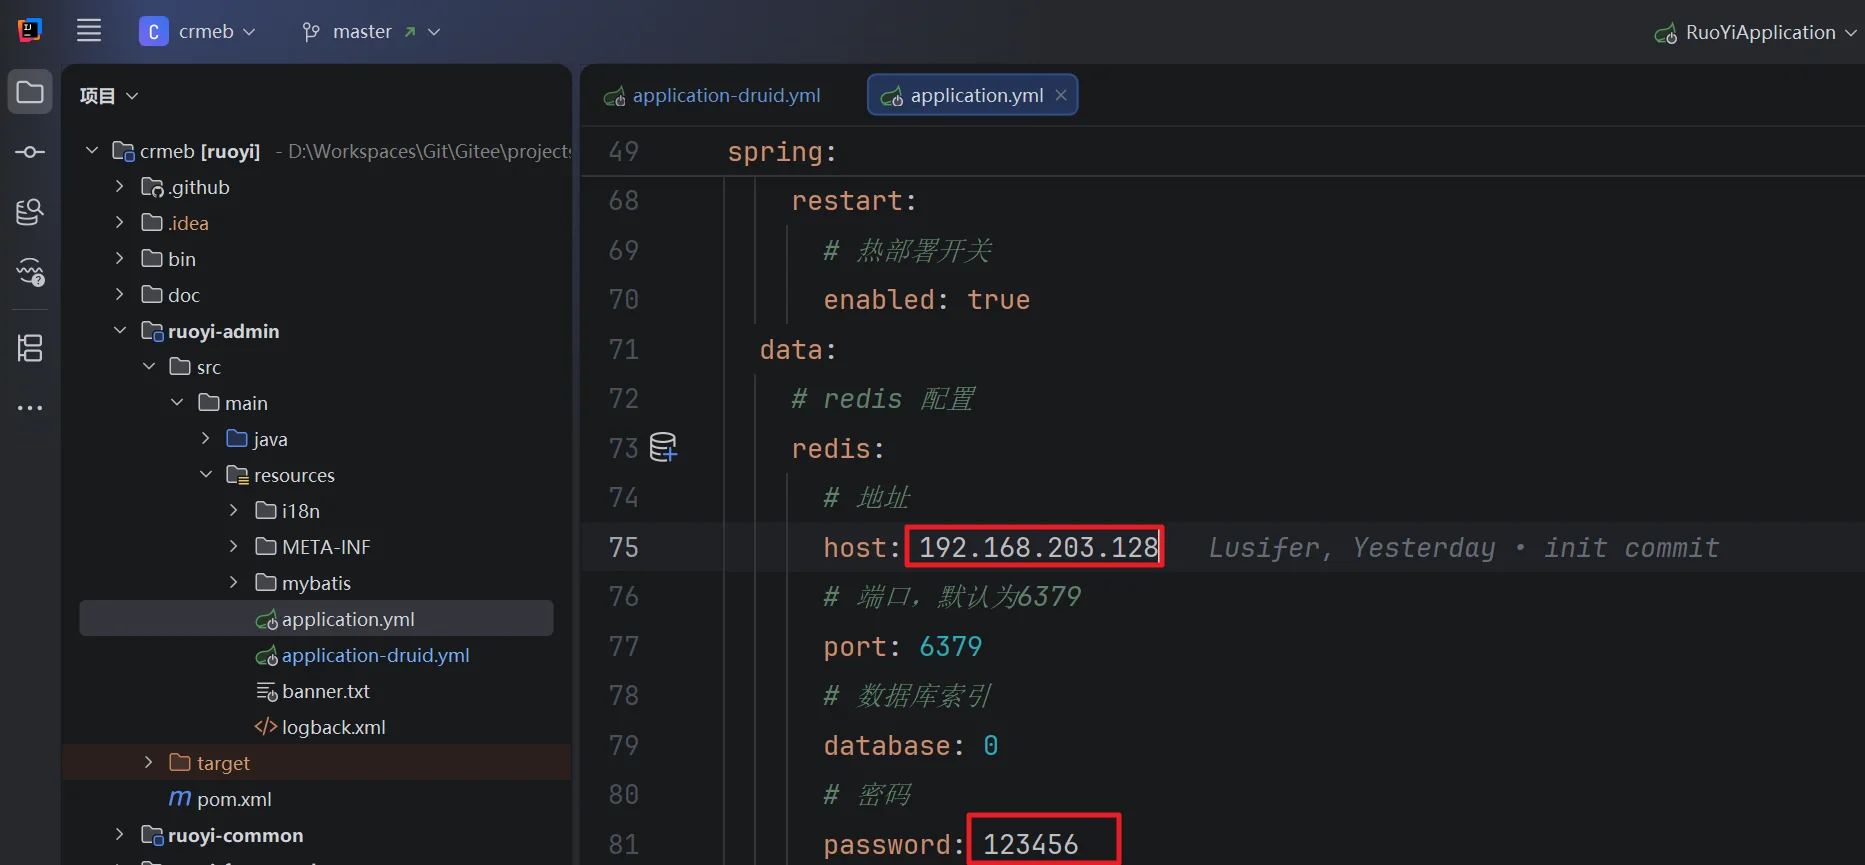Click the IntelliJ IDEA logo icon
1865x865 pixels.
[30, 31]
